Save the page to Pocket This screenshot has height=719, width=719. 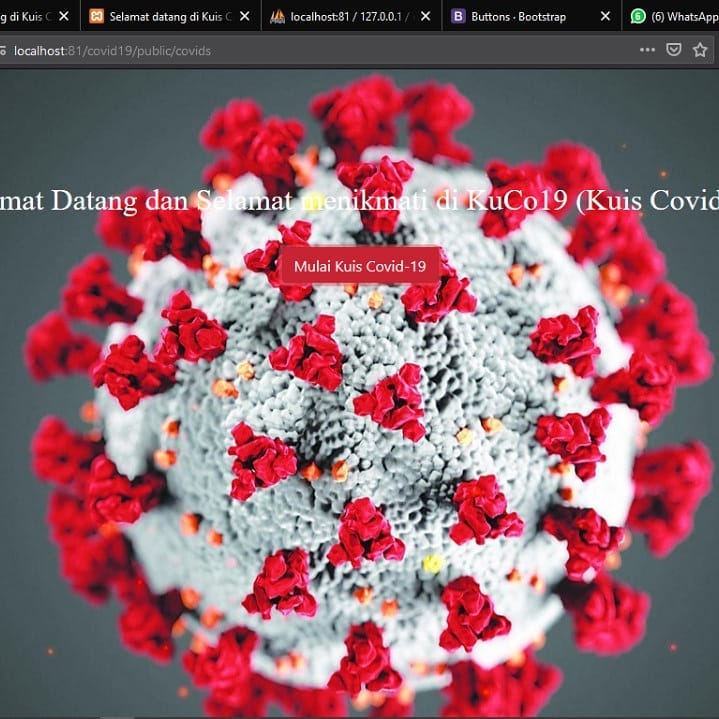pos(674,50)
